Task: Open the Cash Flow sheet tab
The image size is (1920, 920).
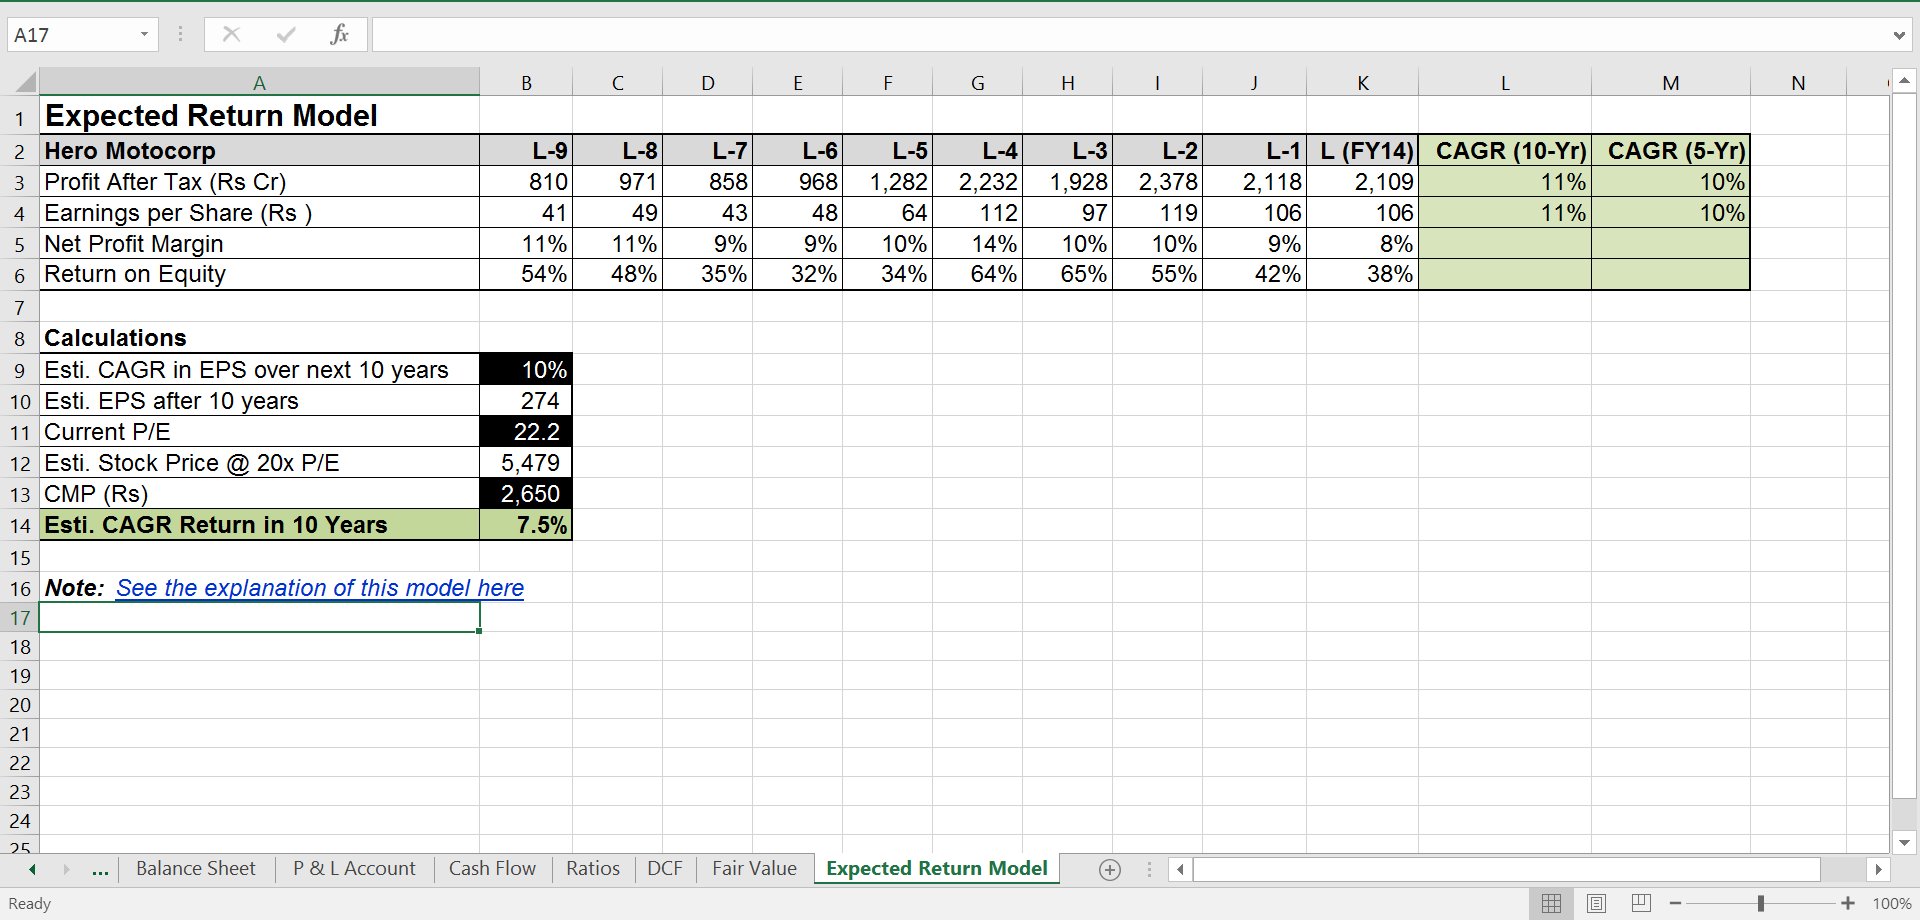Action: click(x=492, y=868)
